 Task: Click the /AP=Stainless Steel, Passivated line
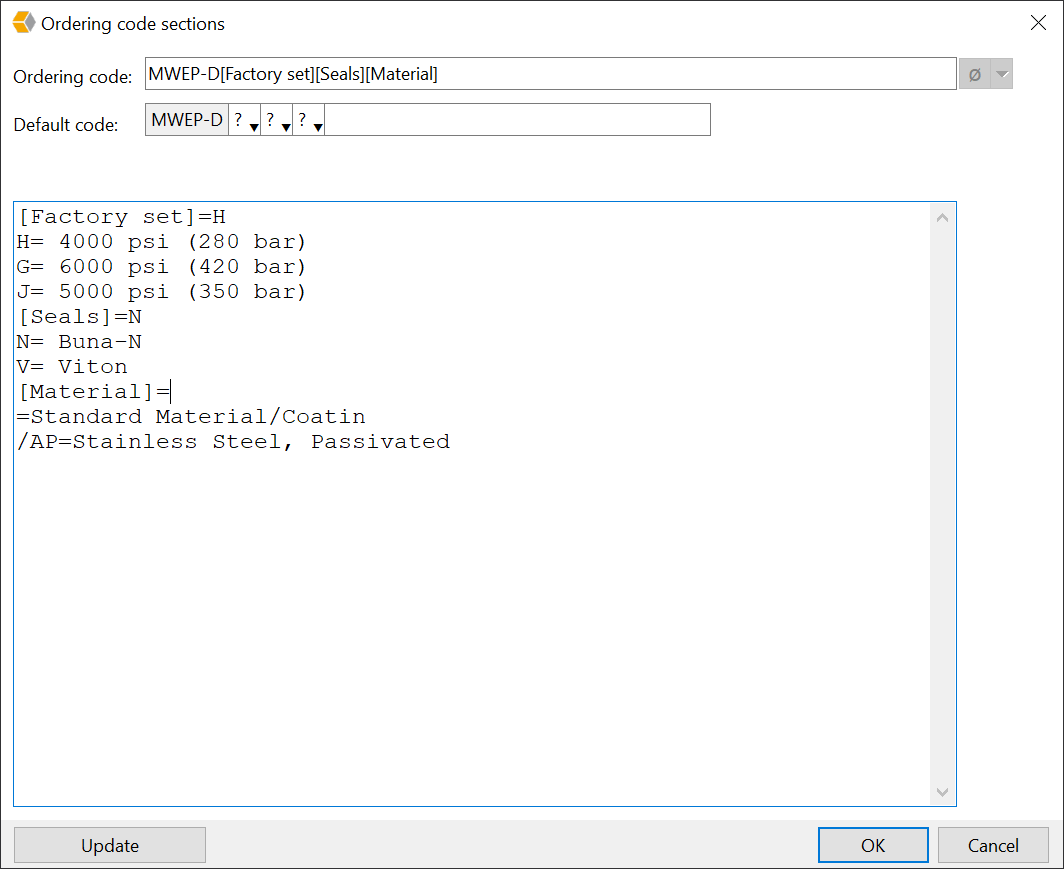[233, 441]
